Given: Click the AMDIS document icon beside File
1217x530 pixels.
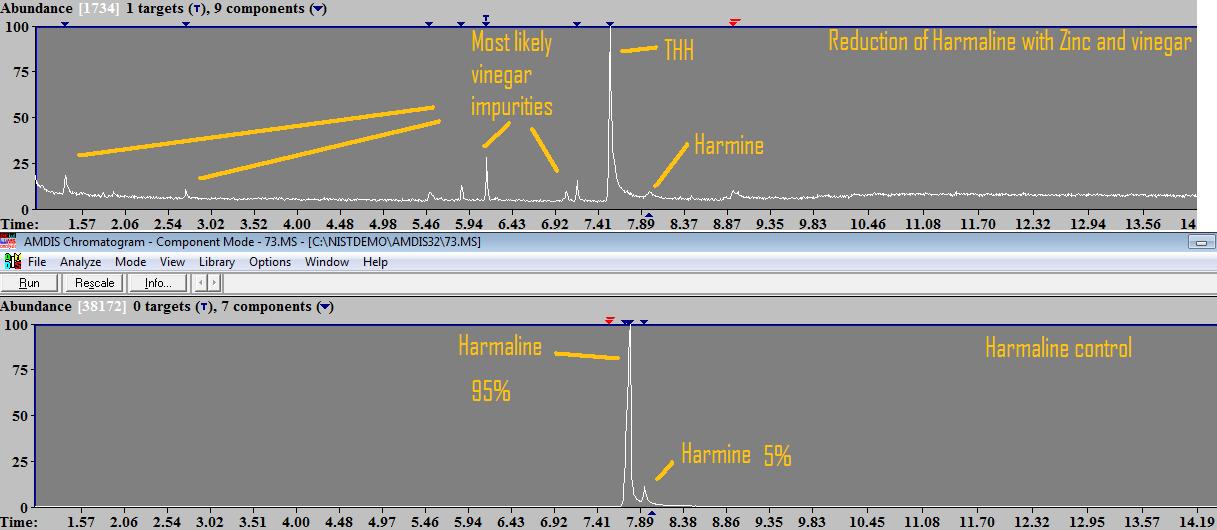Looking at the screenshot, I should [x=12, y=262].
